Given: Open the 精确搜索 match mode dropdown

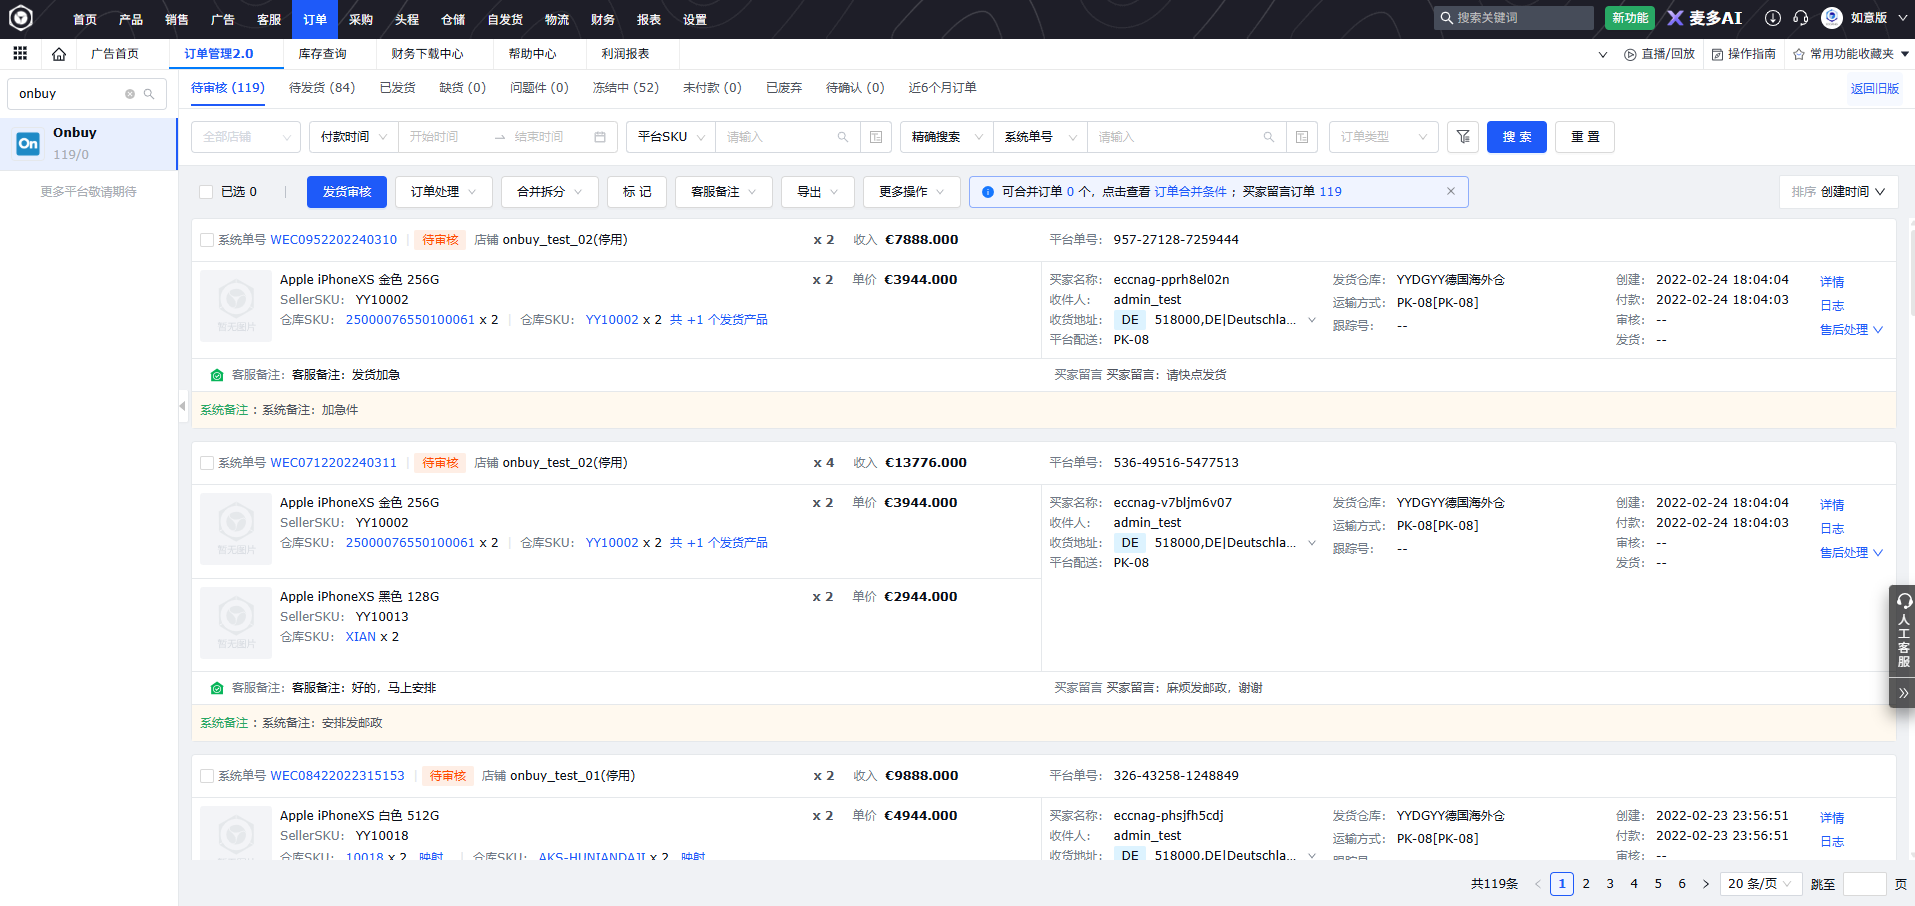Looking at the screenshot, I should [x=947, y=137].
